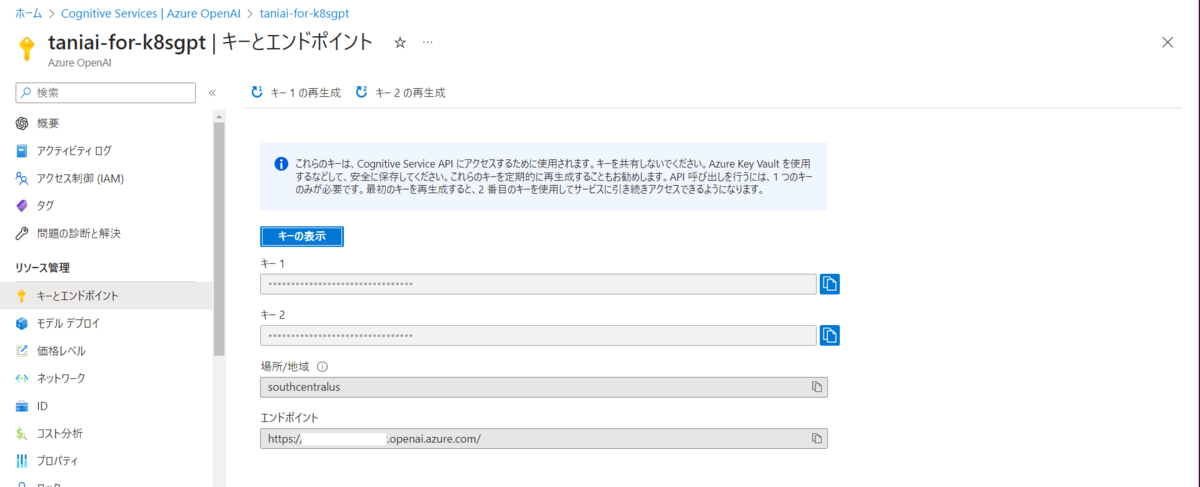Click the キーの表示 button
1200x487 pixels.
[x=302, y=236]
